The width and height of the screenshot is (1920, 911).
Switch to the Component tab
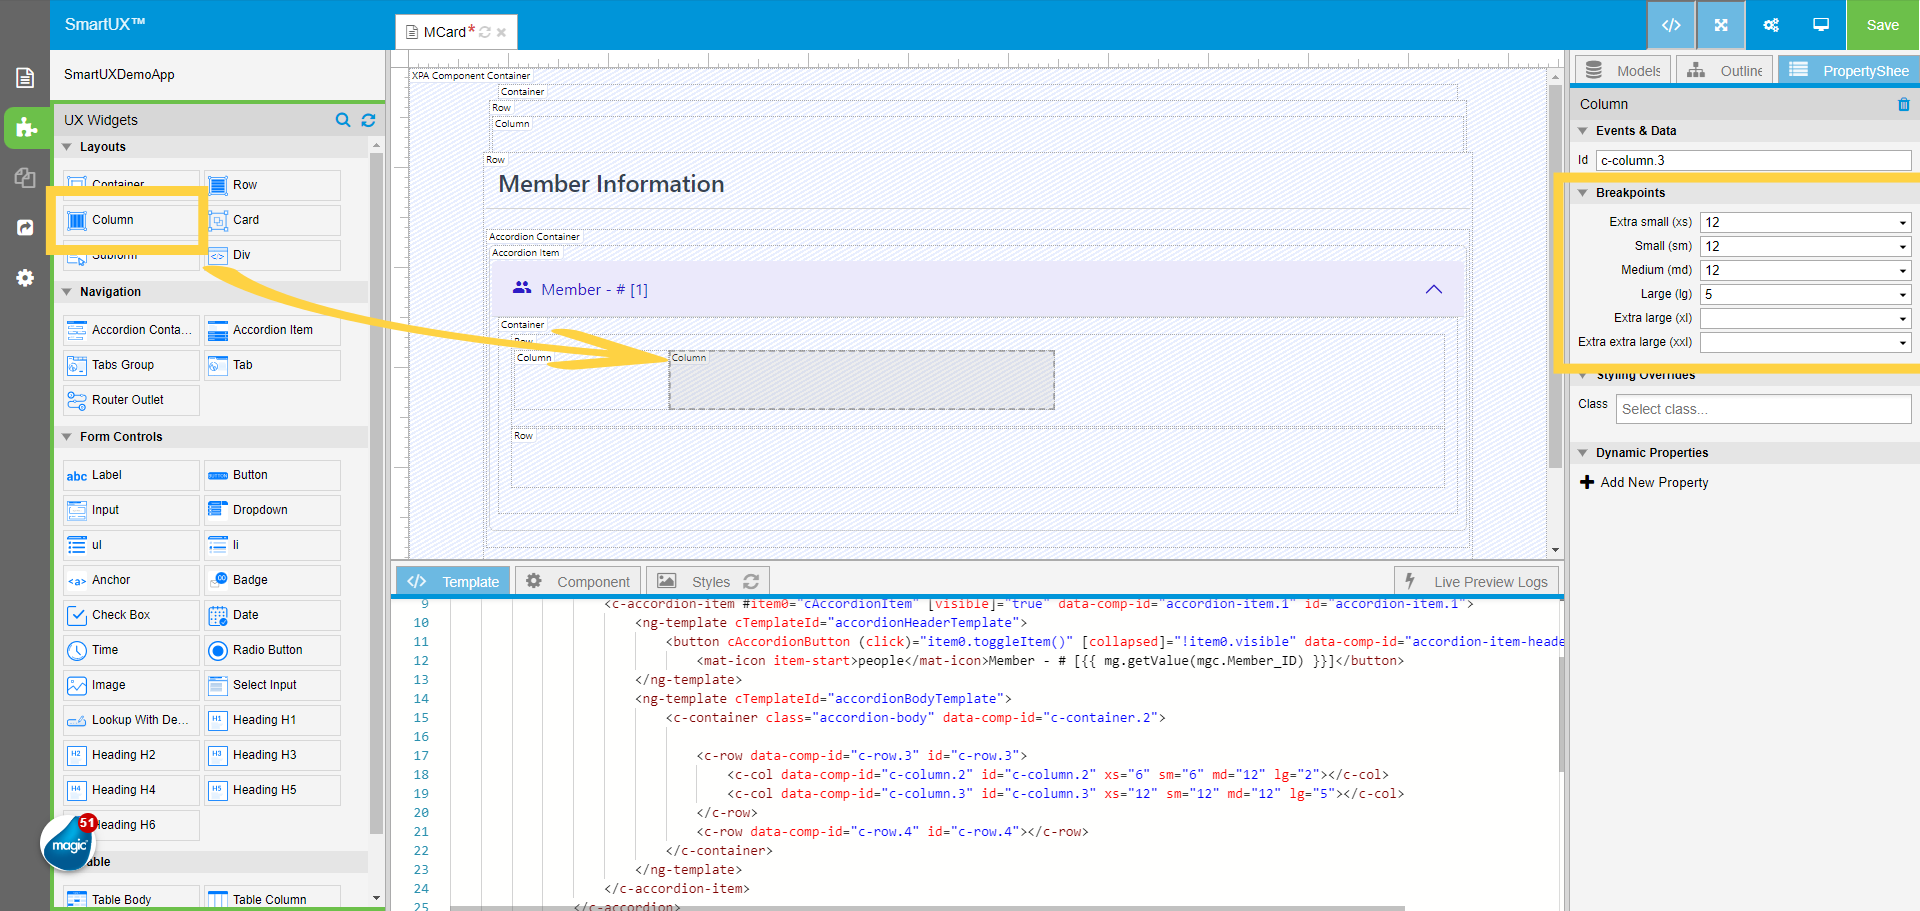point(579,581)
